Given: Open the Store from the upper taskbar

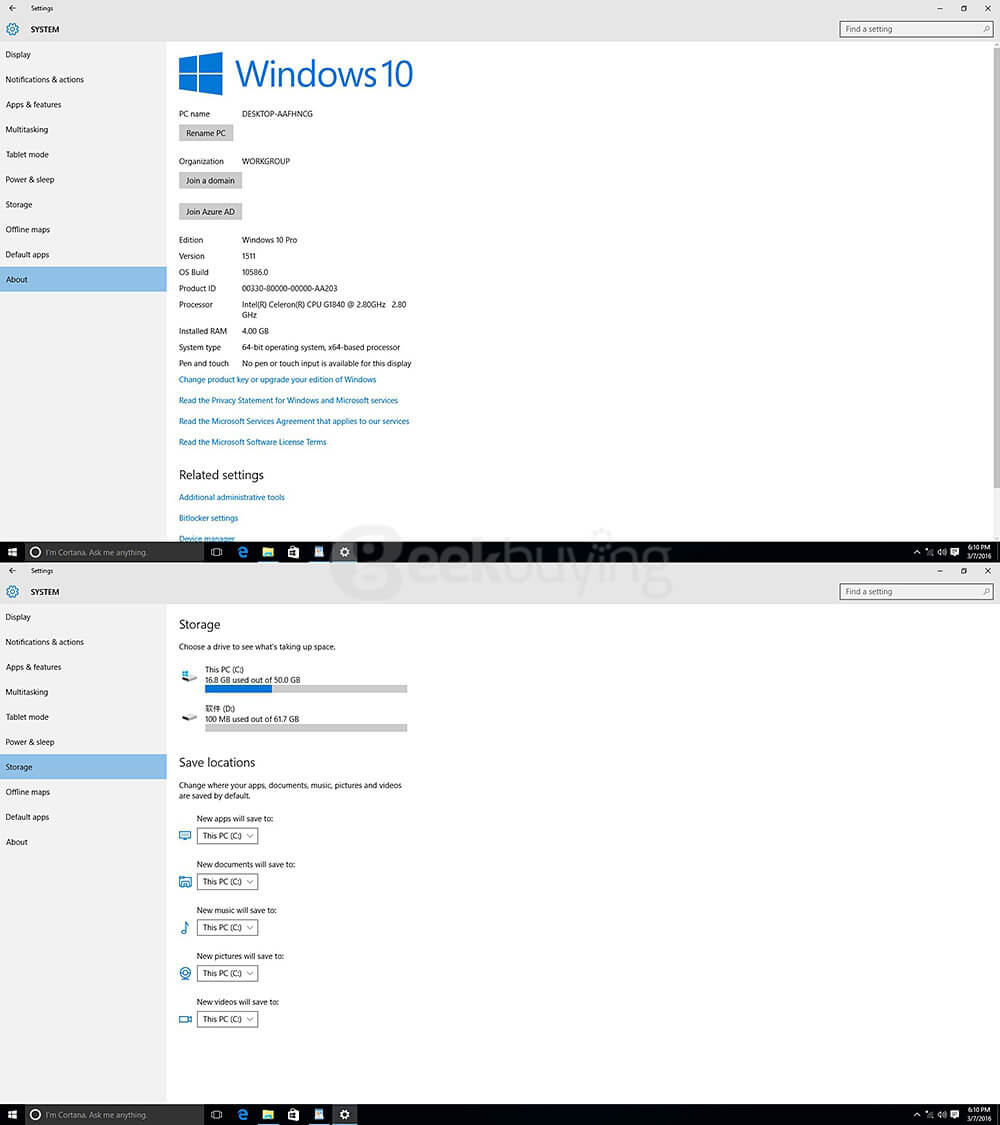Looking at the screenshot, I should click(293, 552).
